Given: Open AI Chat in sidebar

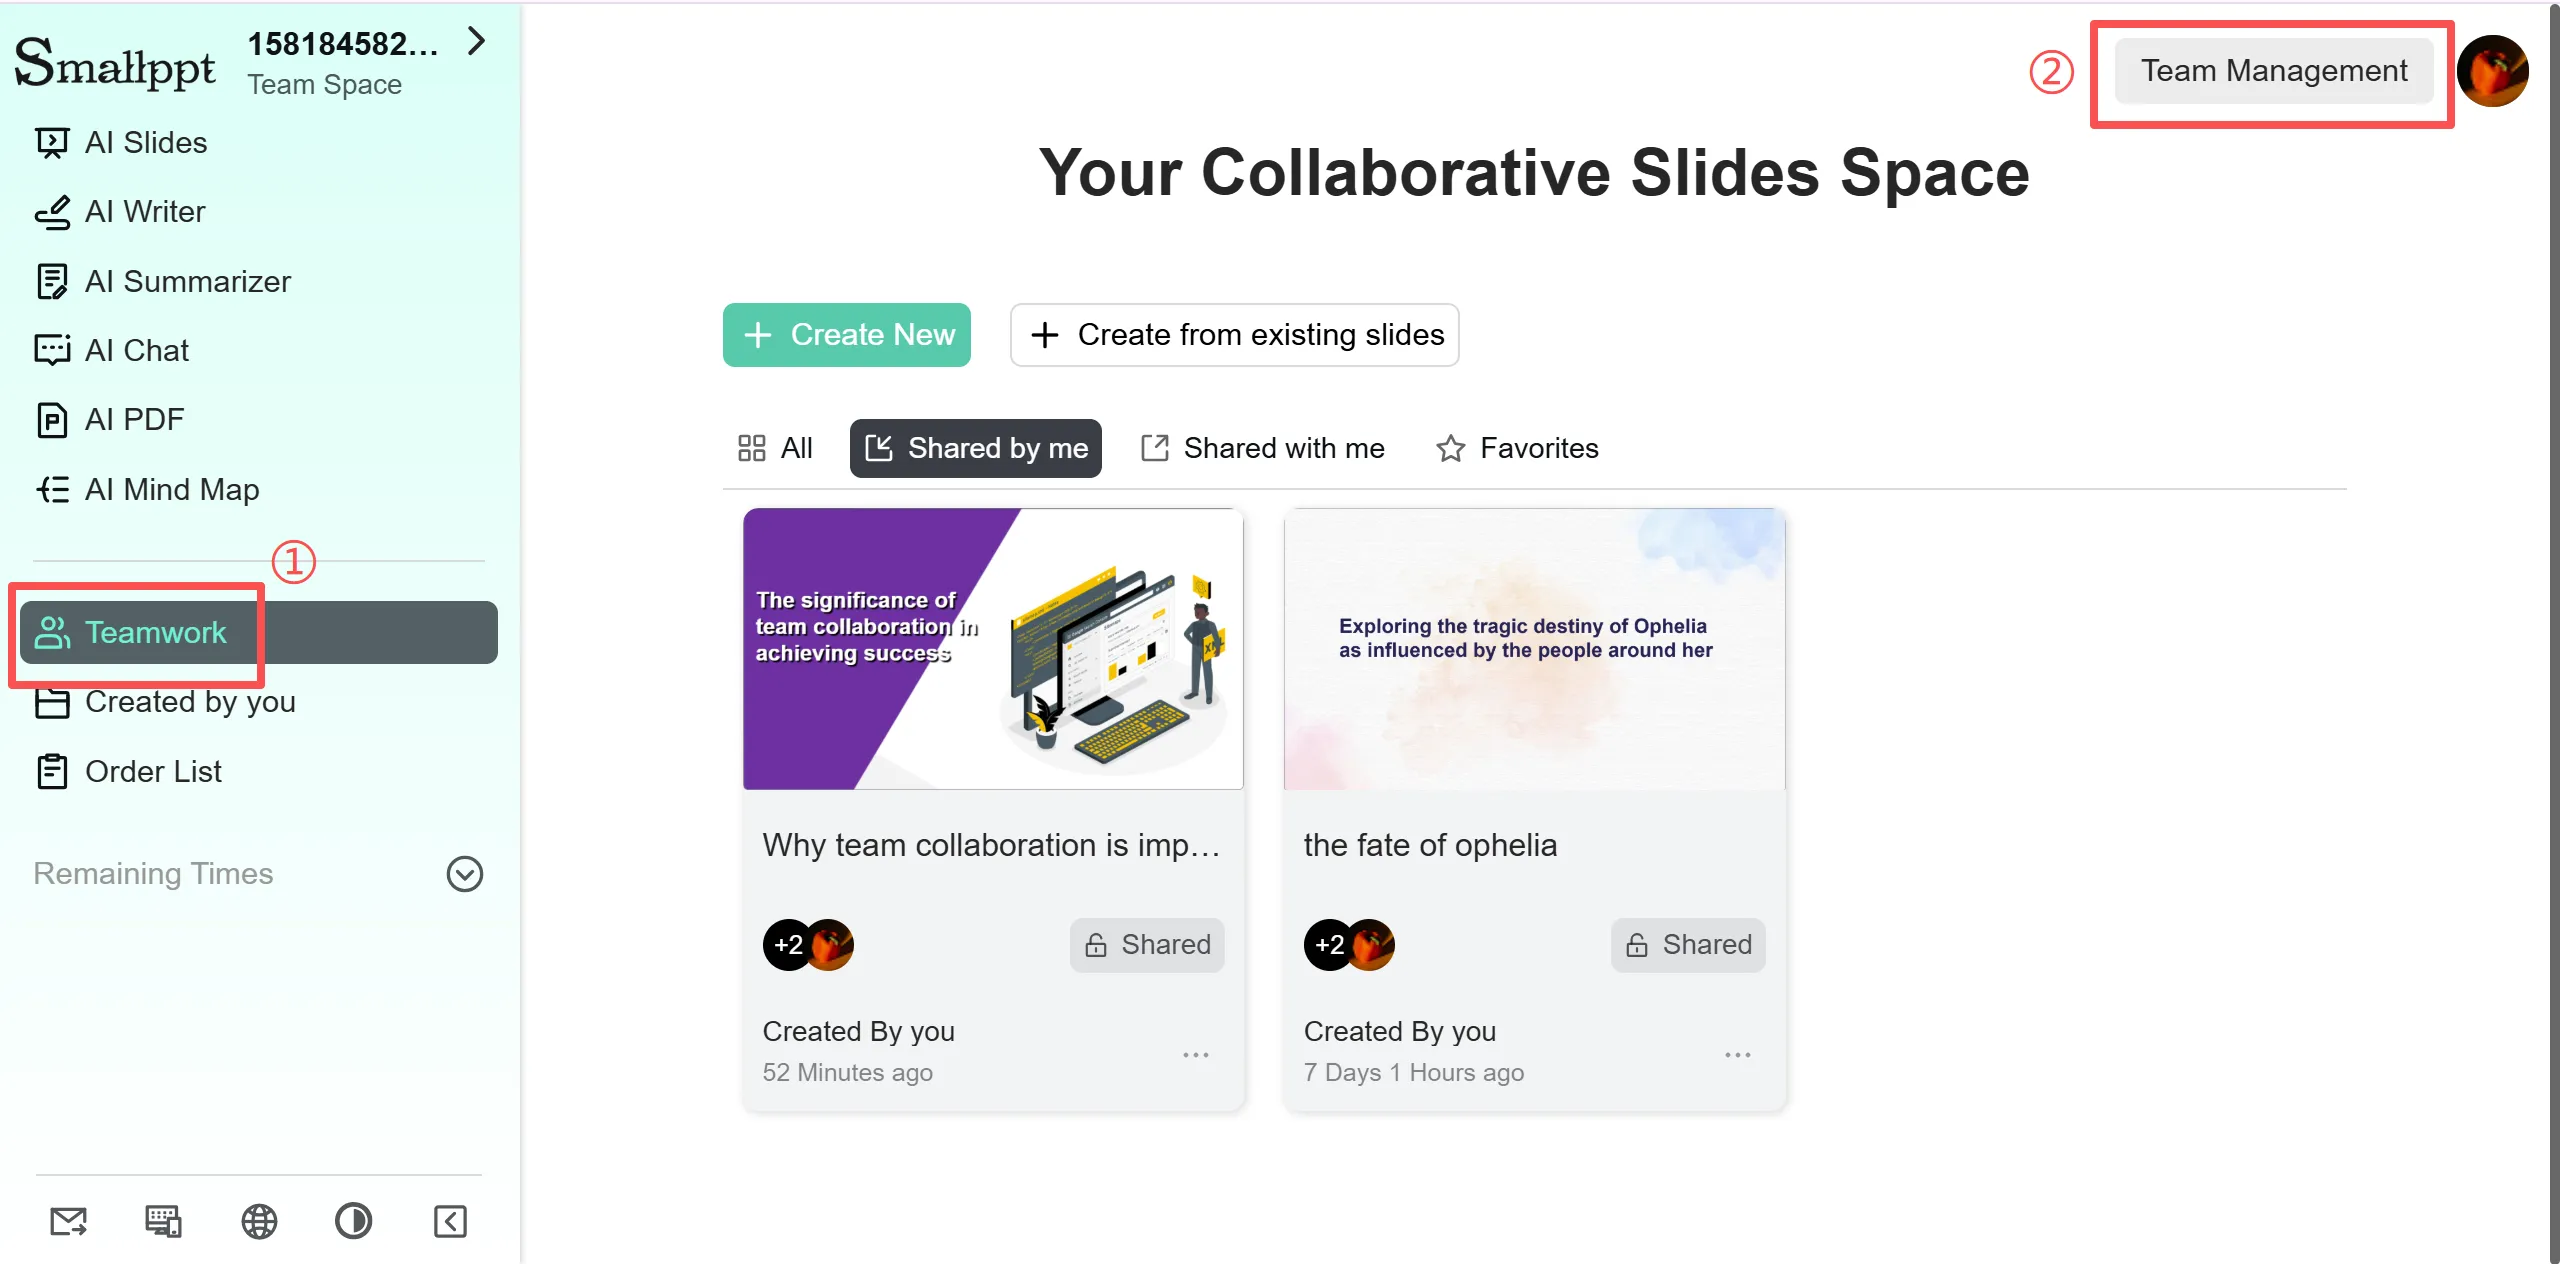Looking at the screenshot, I should 136,351.
